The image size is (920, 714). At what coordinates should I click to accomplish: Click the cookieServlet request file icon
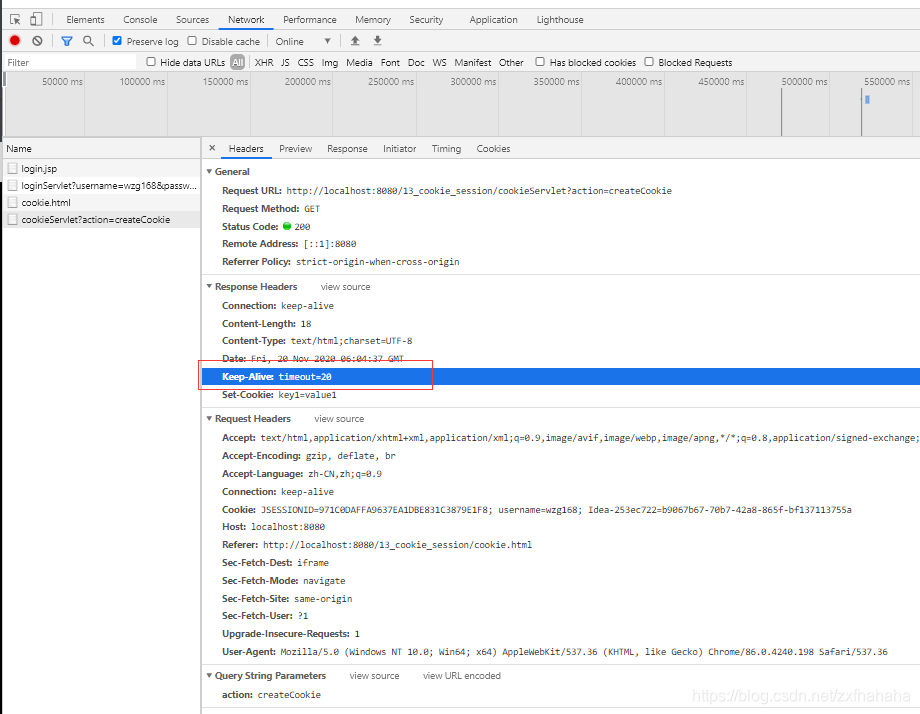coord(12,219)
